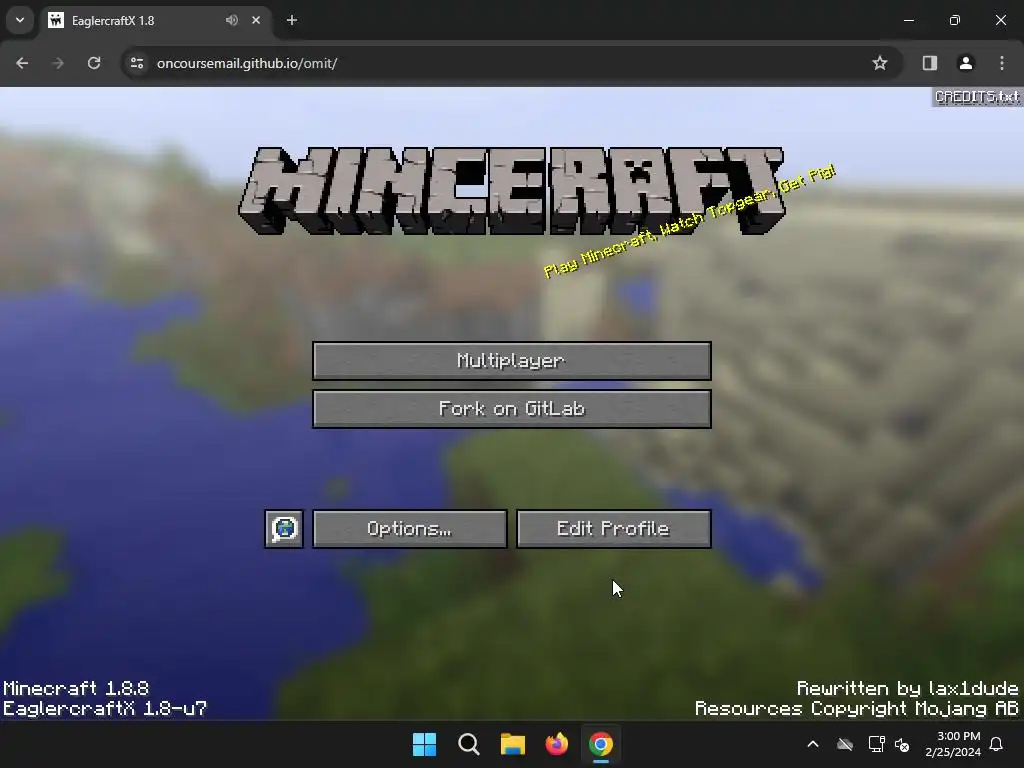Open the OneDrive tray icon

tap(844, 744)
